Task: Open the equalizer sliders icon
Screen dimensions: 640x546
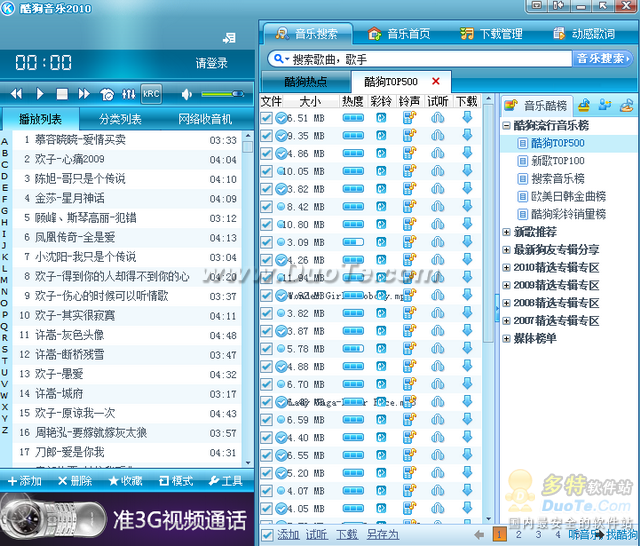Action: coord(128,94)
